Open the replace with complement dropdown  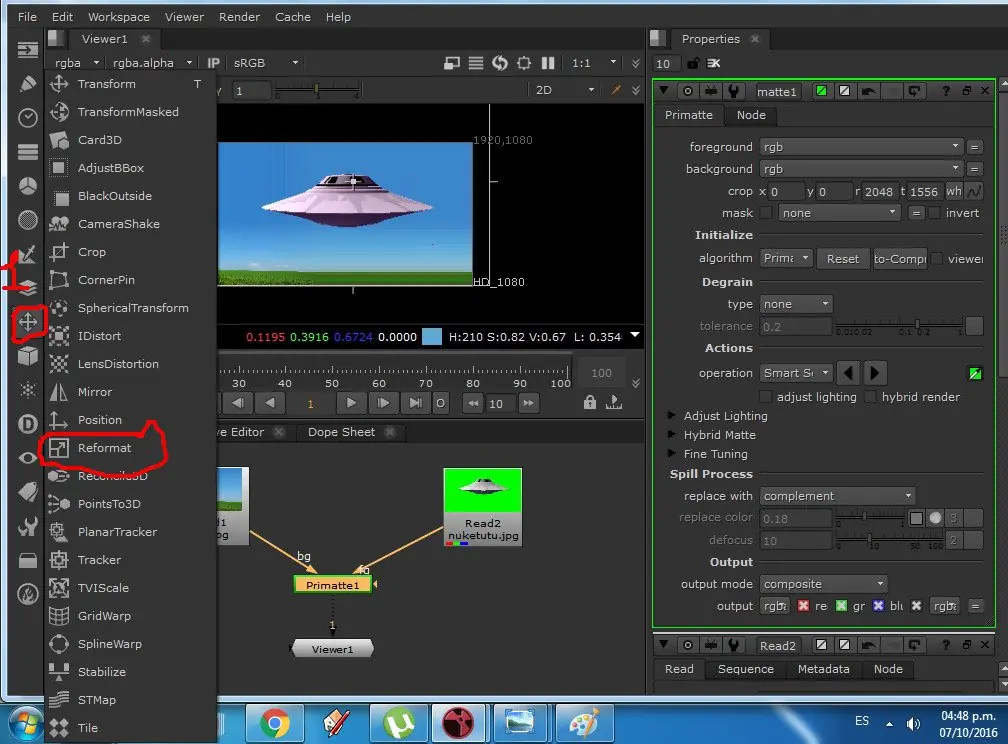837,496
